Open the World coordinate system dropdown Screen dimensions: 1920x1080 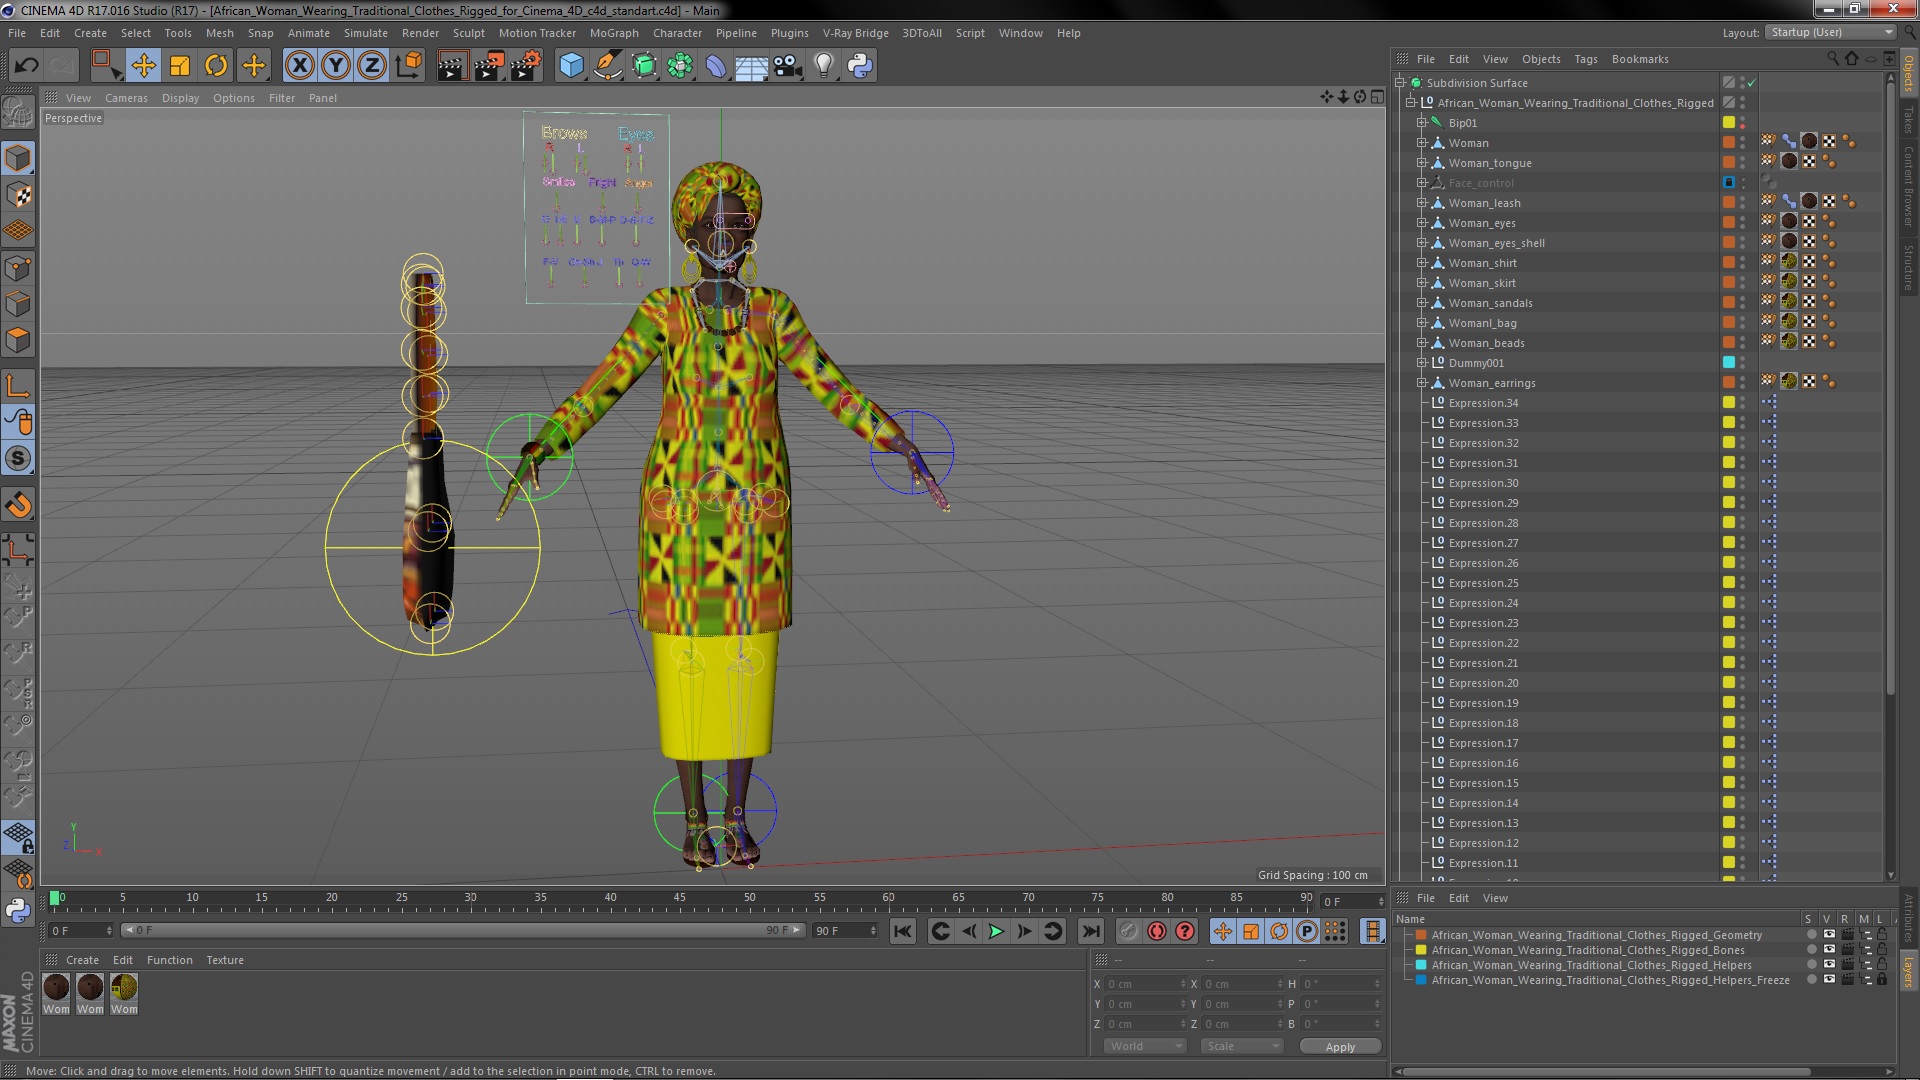pyautogui.click(x=1145, y=1046)
